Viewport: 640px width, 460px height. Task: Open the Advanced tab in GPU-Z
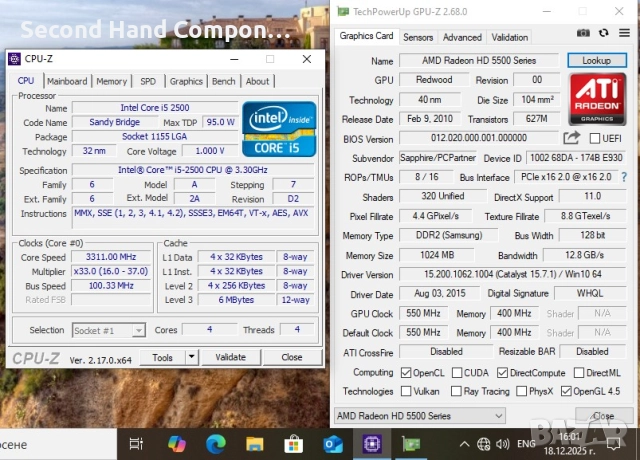[462, 37]
